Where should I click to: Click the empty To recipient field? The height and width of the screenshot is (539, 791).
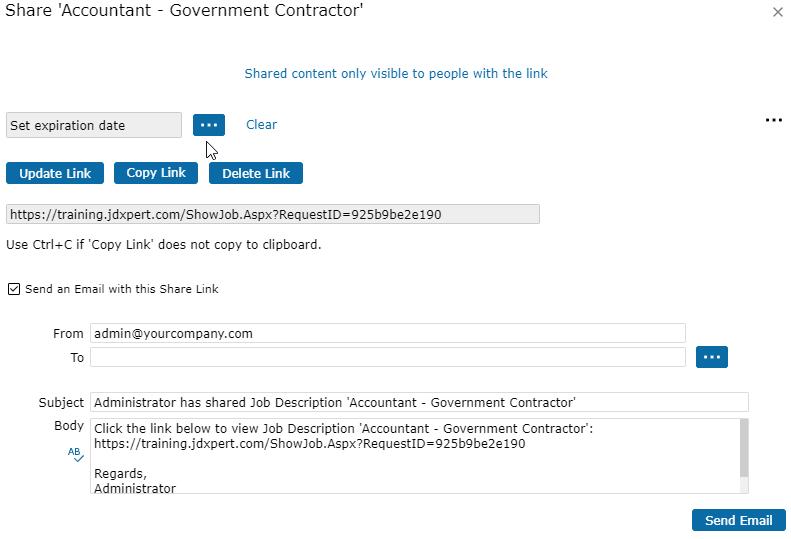[387, 357]
